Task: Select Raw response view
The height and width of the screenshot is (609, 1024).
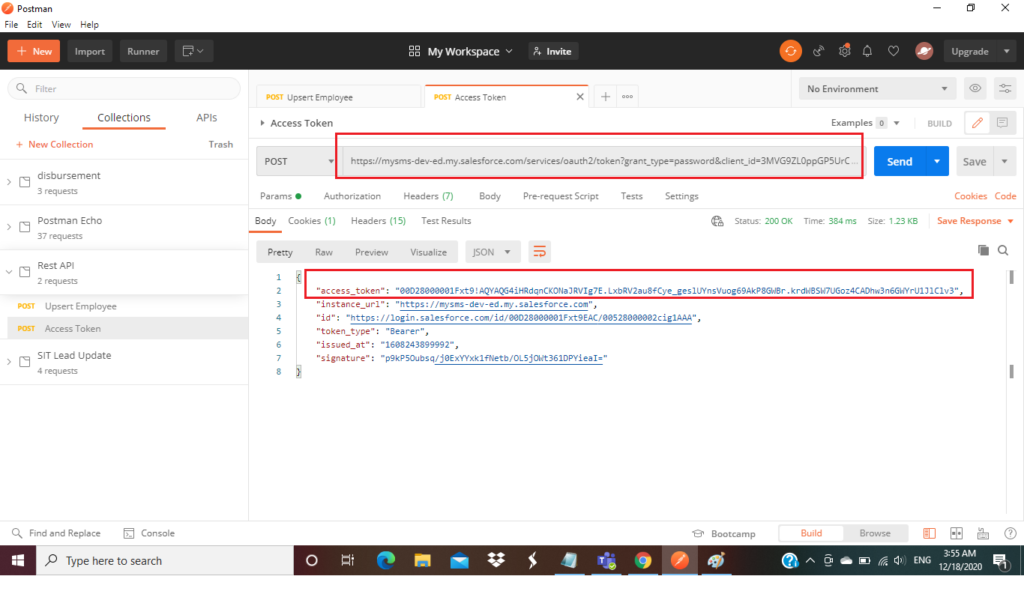Action: (x=324, y=252)
